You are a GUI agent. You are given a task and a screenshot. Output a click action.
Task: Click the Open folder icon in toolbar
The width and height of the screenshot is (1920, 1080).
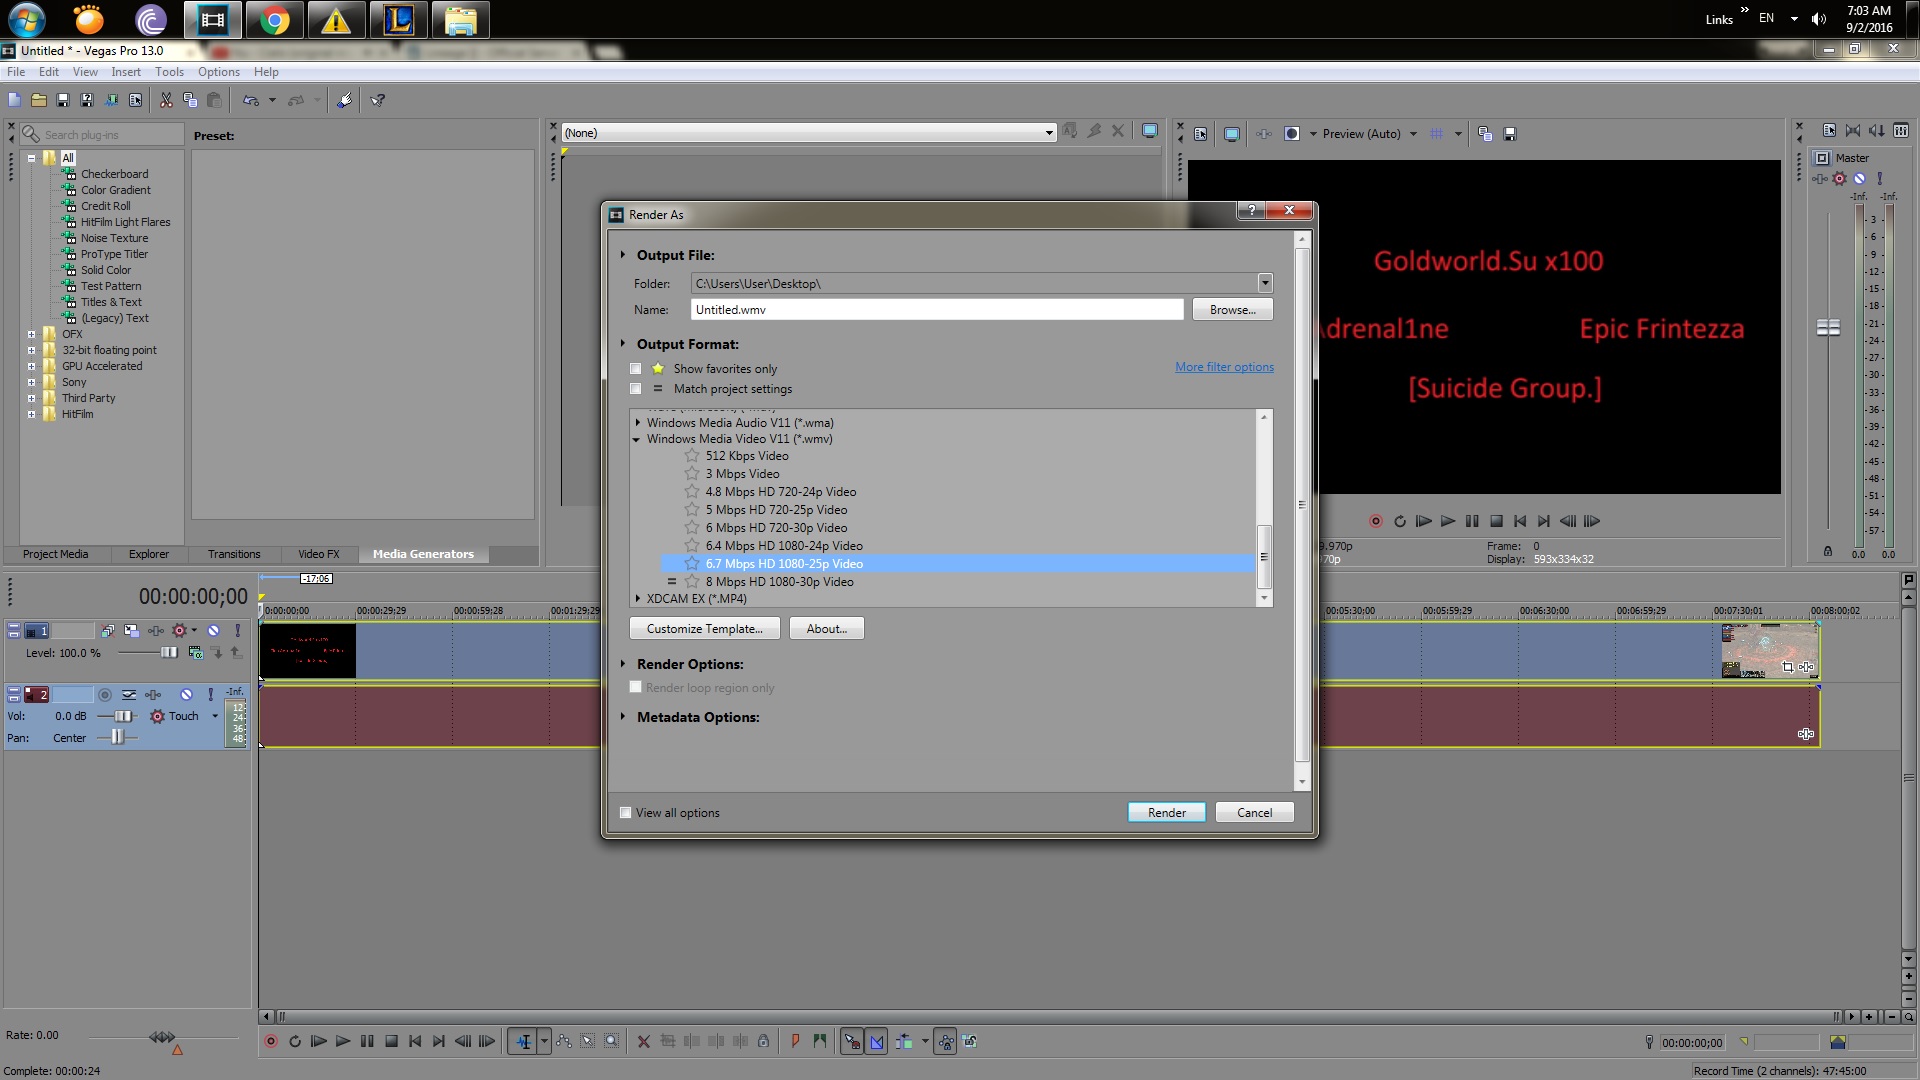tap(39, 100)
